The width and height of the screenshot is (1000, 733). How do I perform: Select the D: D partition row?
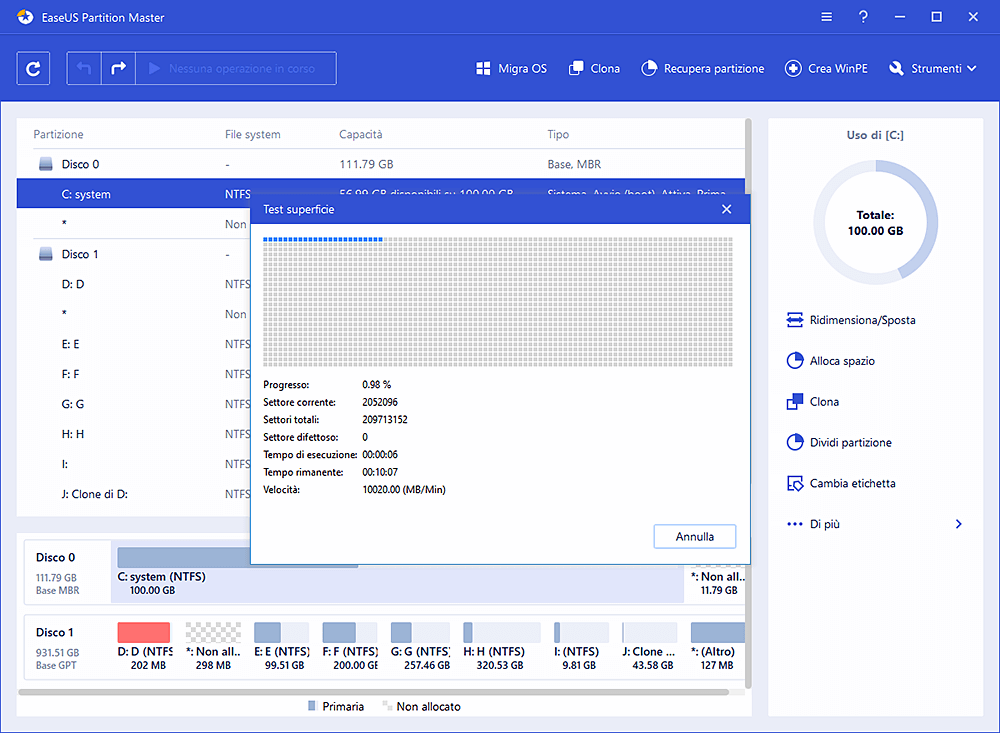[133, 284]
